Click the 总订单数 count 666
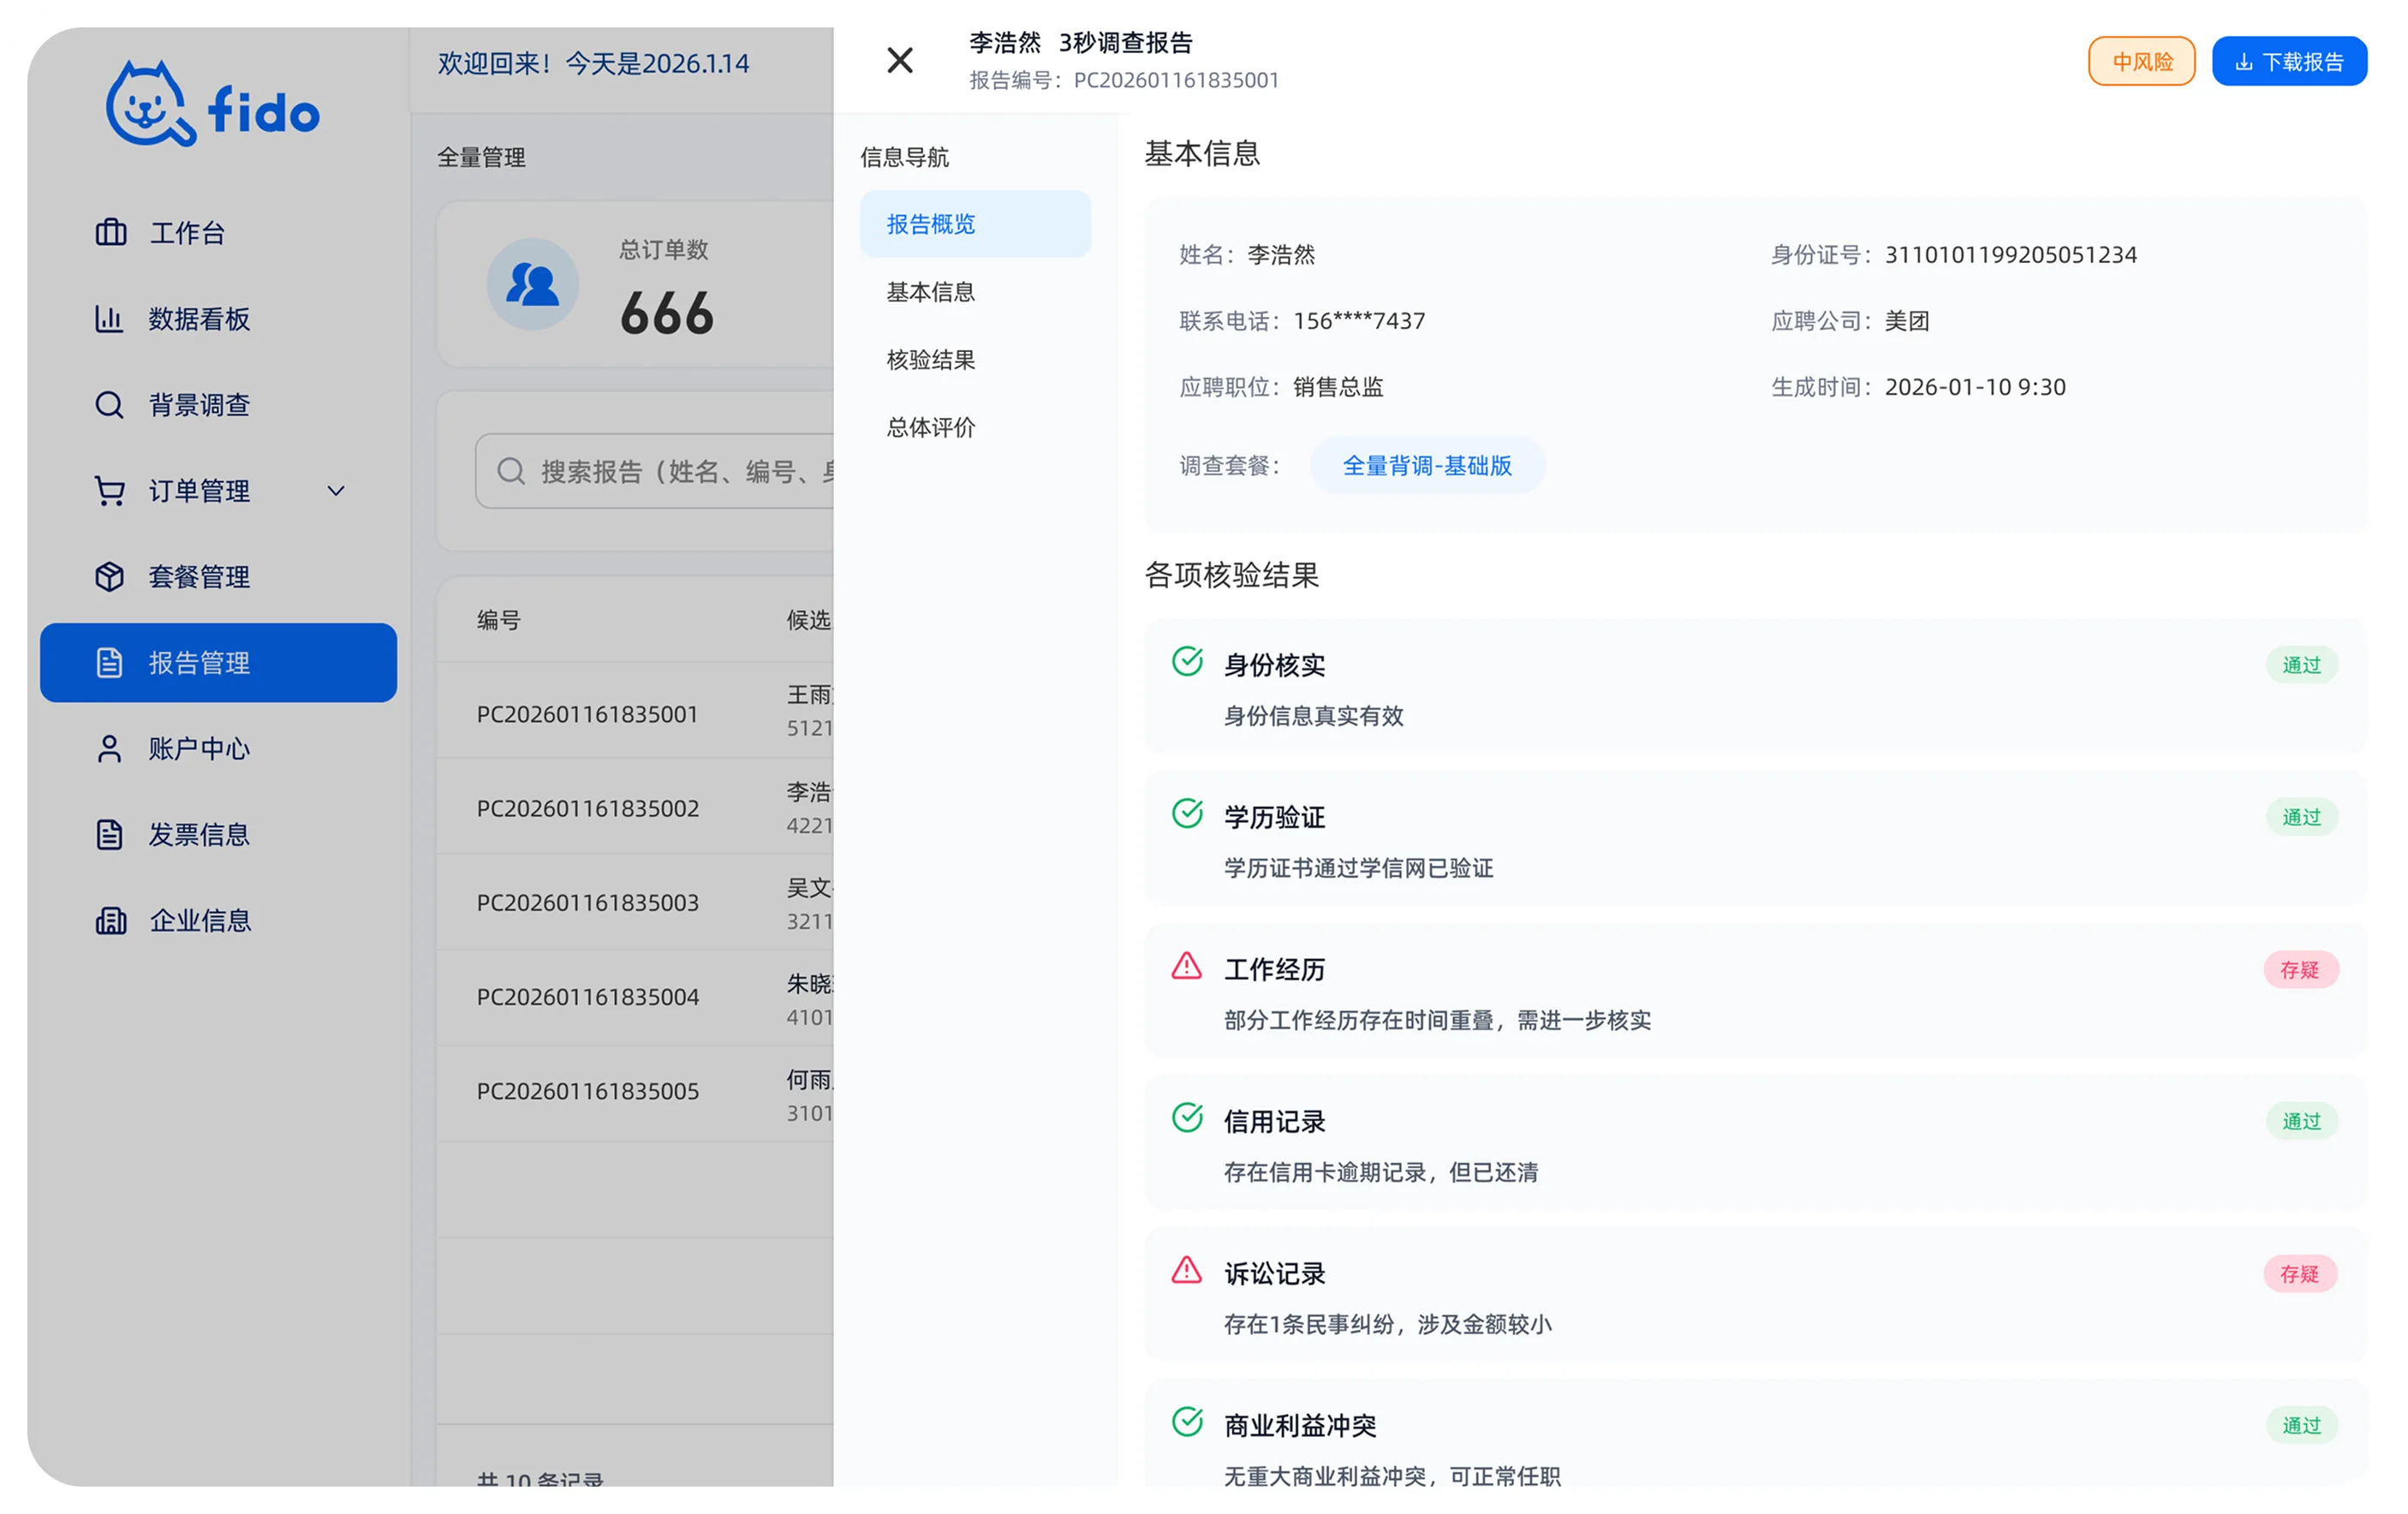The width and height of the screenshot is (2408, 1514). [667, 313]
